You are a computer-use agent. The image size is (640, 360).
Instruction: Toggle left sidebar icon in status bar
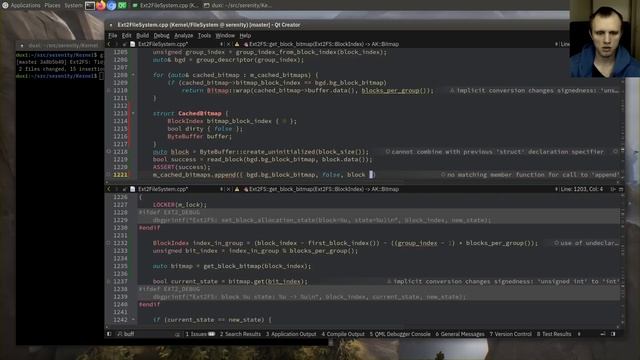[109, 334]
